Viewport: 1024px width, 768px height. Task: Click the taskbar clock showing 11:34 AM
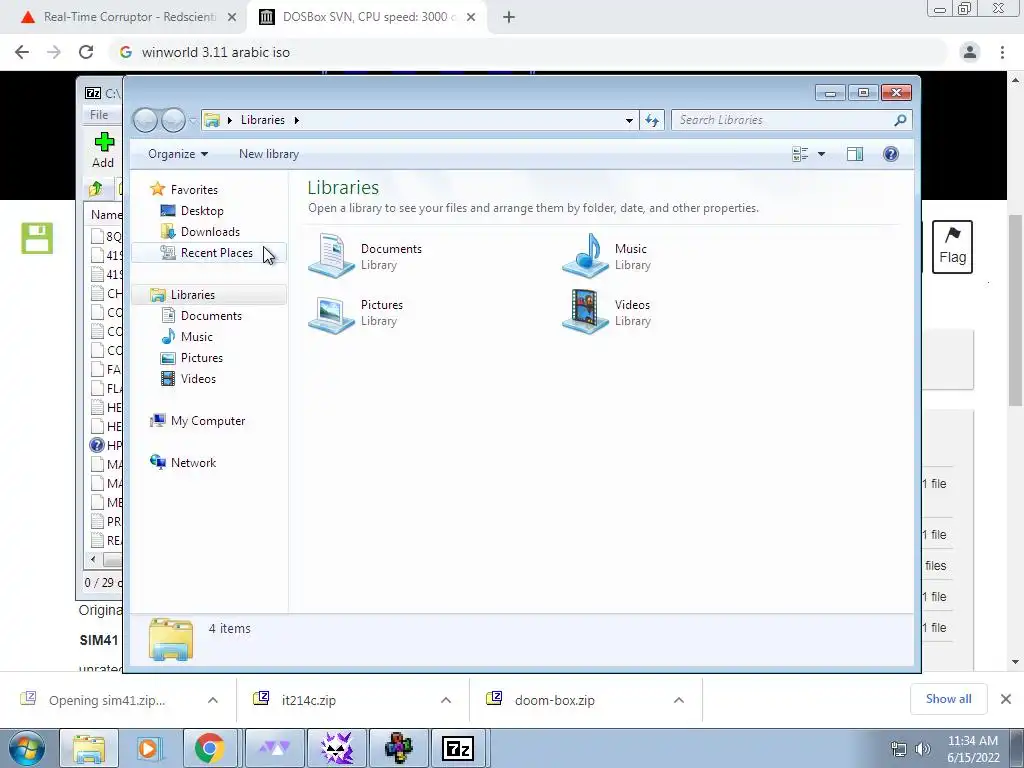[x=973, y=749]
